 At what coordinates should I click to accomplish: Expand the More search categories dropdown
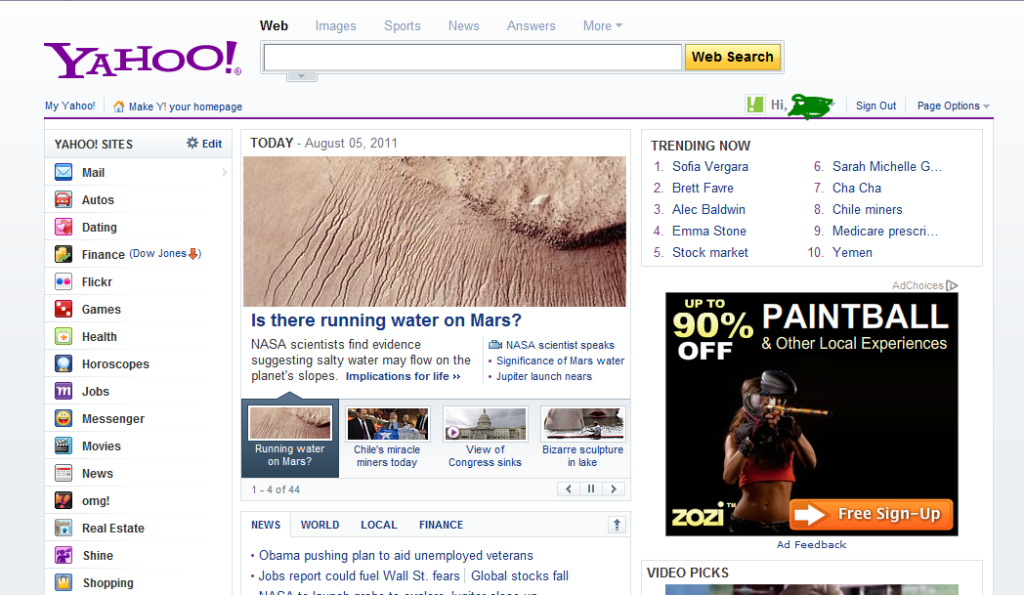coord(602,26)
